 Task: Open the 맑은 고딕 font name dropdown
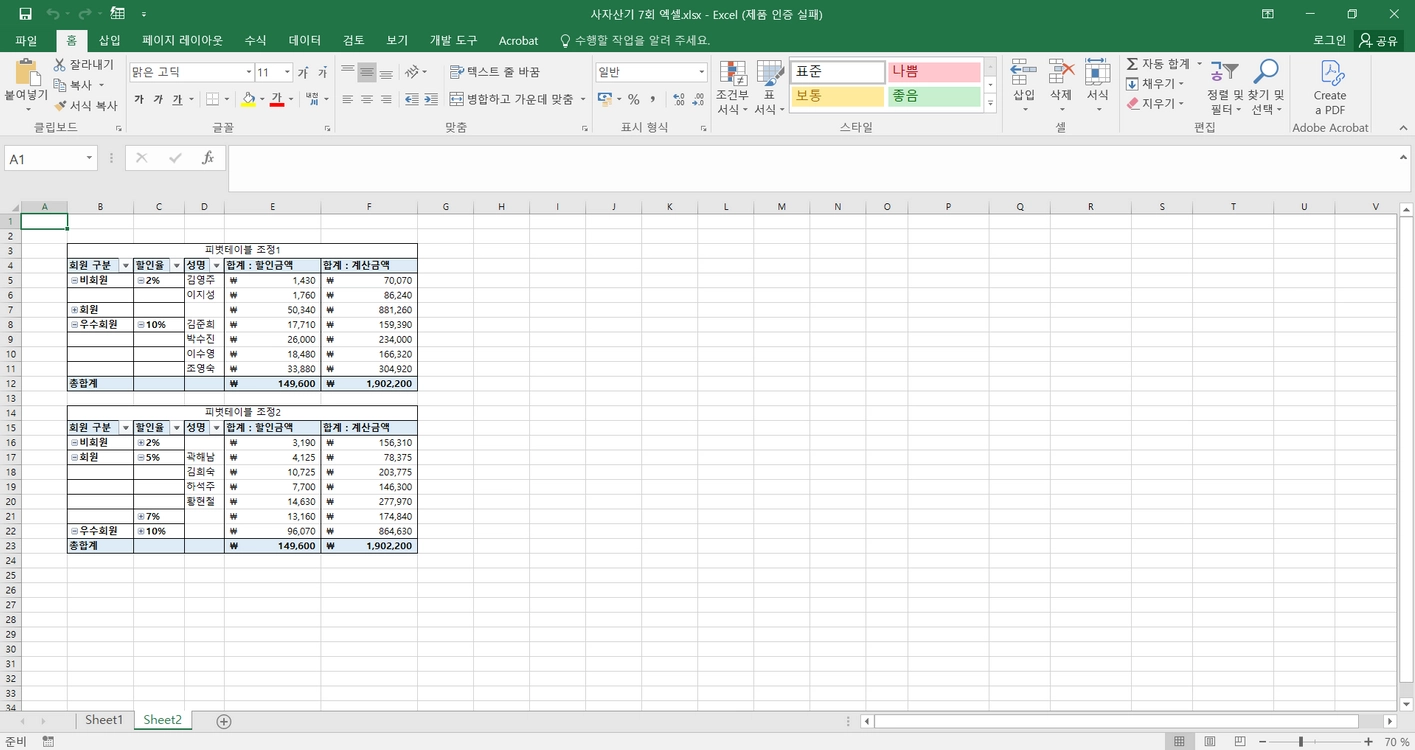point(249,72)
